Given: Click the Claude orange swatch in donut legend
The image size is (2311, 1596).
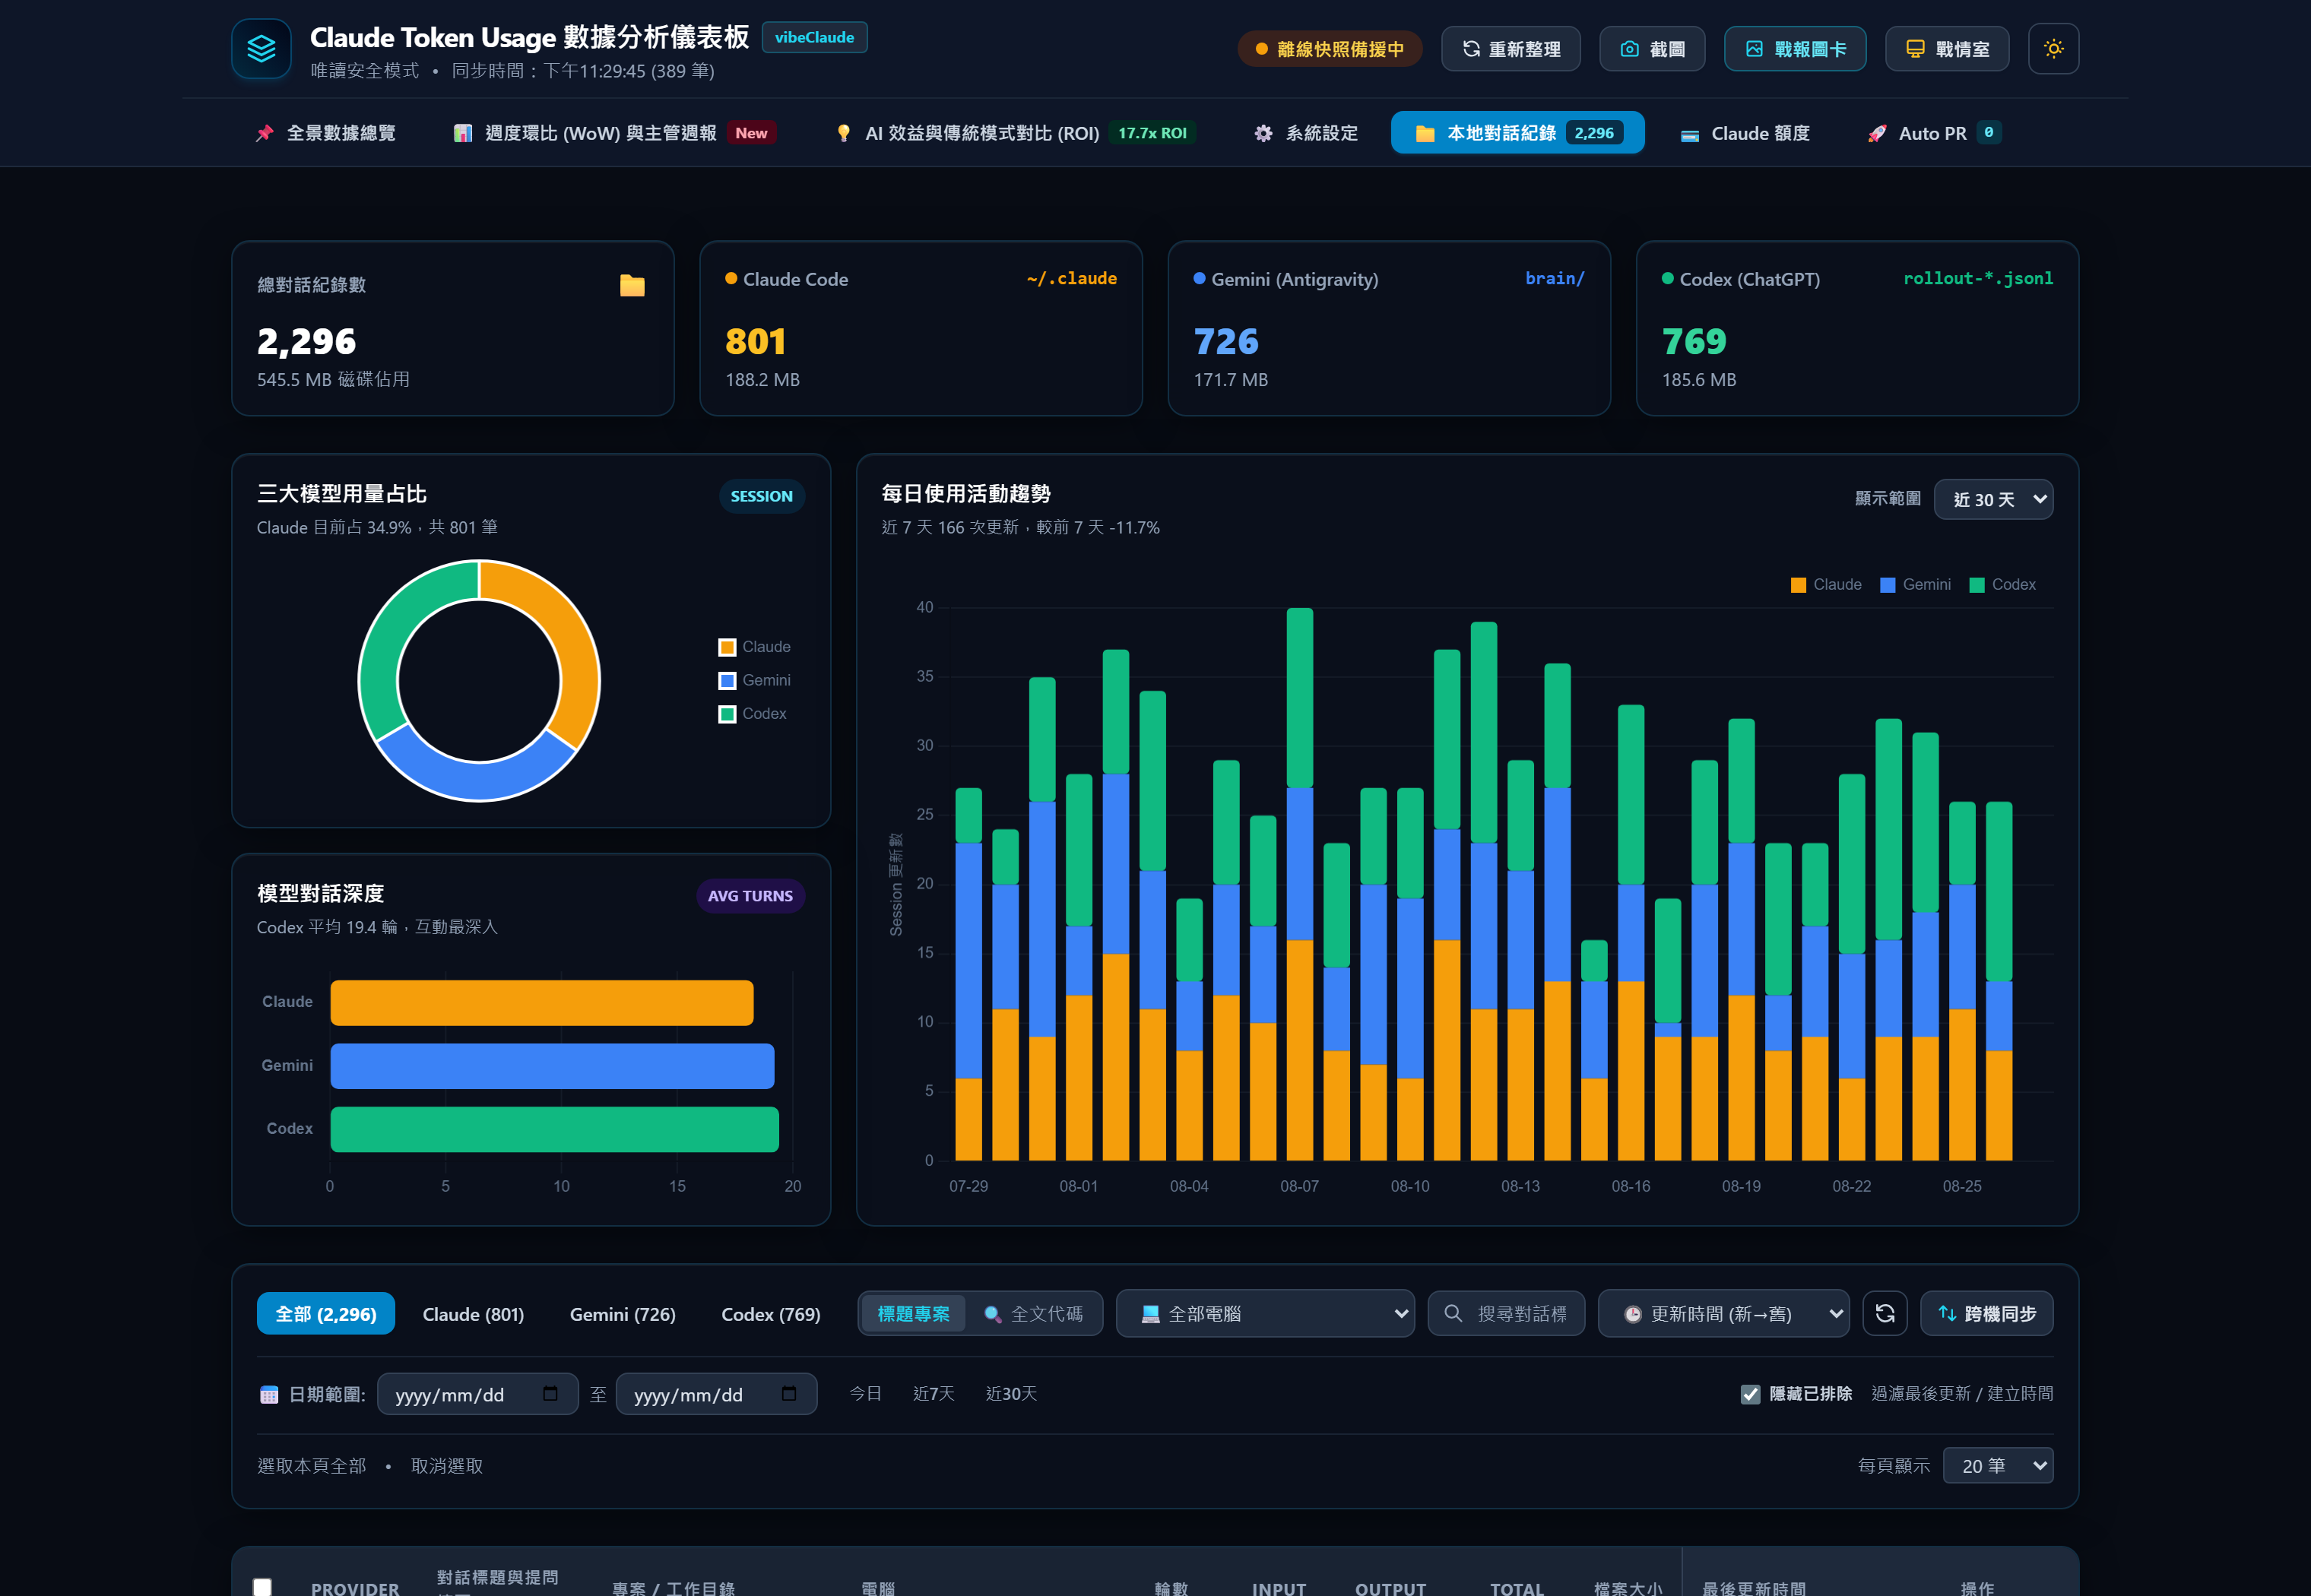Looking at the screenshot, I should [727, 648].
